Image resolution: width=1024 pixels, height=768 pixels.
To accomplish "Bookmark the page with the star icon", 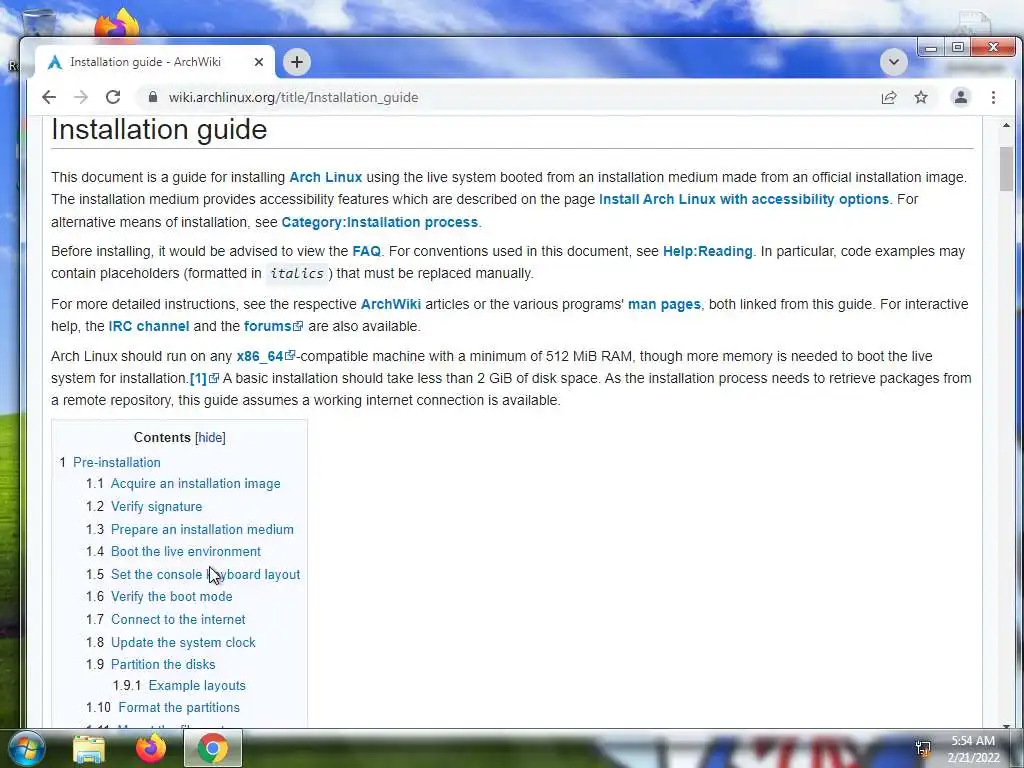I will [921, 97].
